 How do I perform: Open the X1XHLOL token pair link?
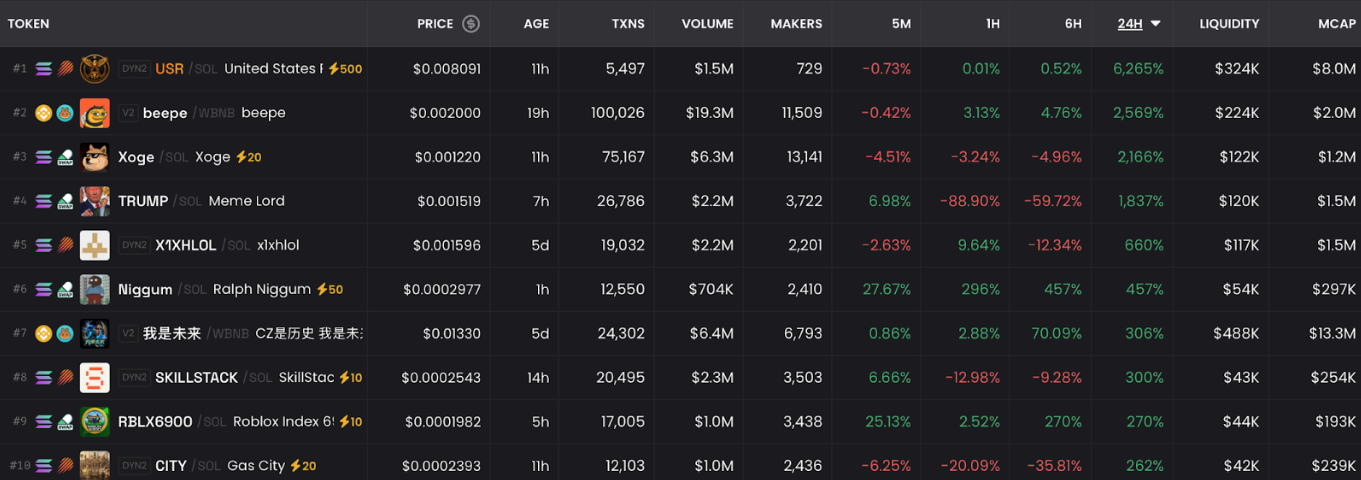tap(185, 245)
